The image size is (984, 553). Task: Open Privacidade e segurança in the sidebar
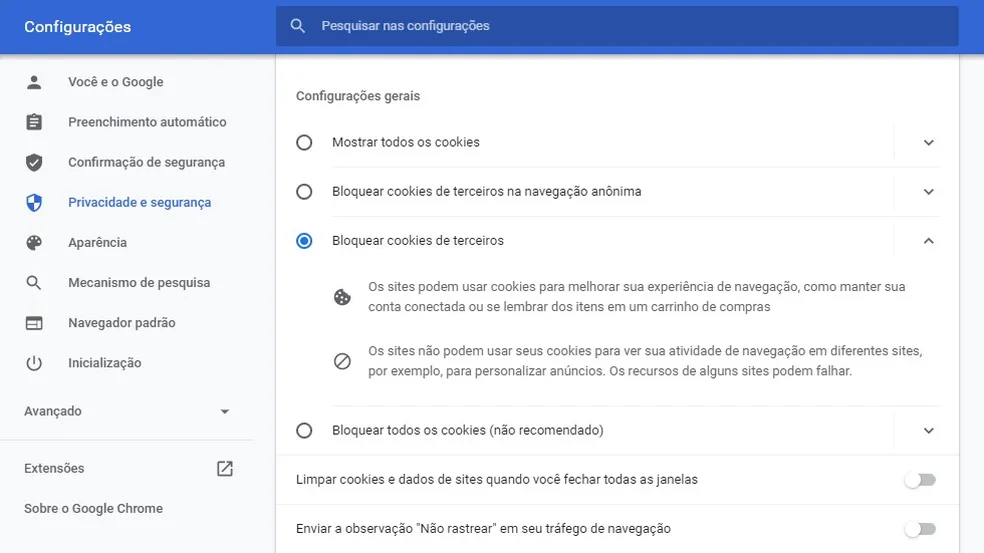click(x=139, y=202)
